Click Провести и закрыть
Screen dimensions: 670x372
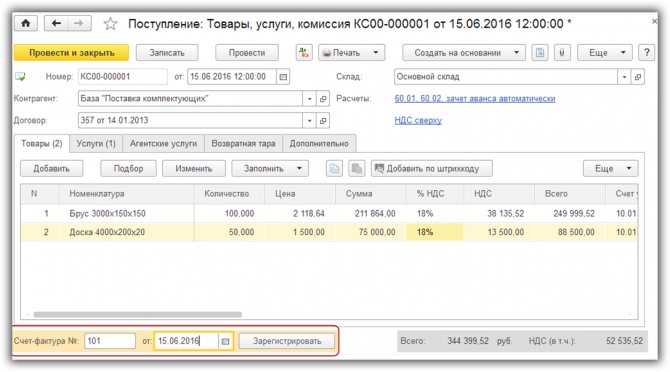coord(71,53)
